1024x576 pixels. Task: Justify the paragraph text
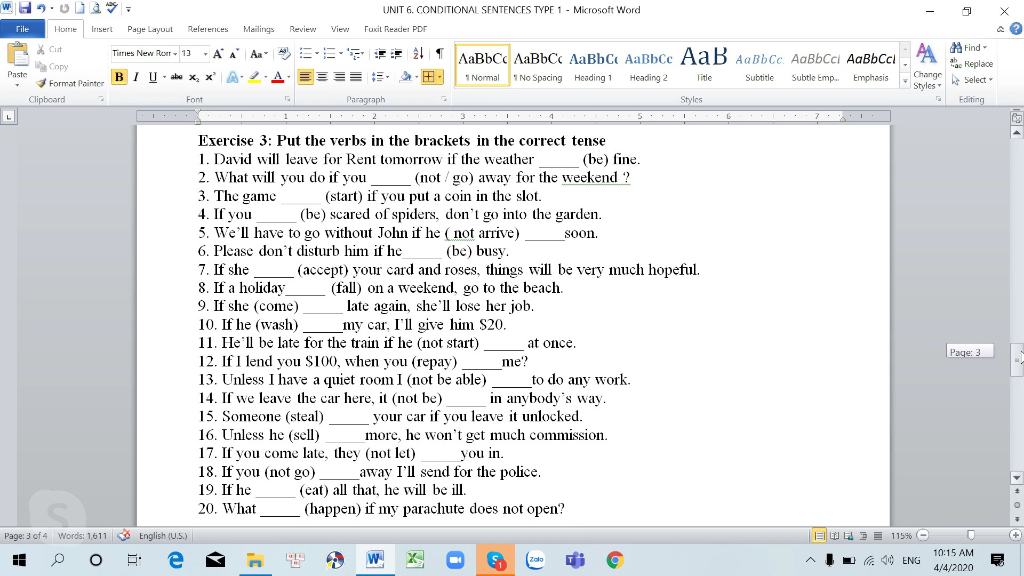tap(356, 77)
